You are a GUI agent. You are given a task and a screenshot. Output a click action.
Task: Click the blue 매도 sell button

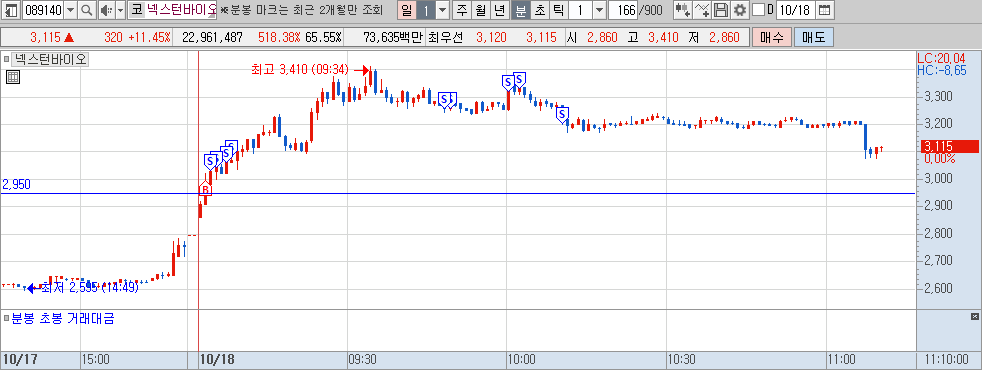[814, 38]
